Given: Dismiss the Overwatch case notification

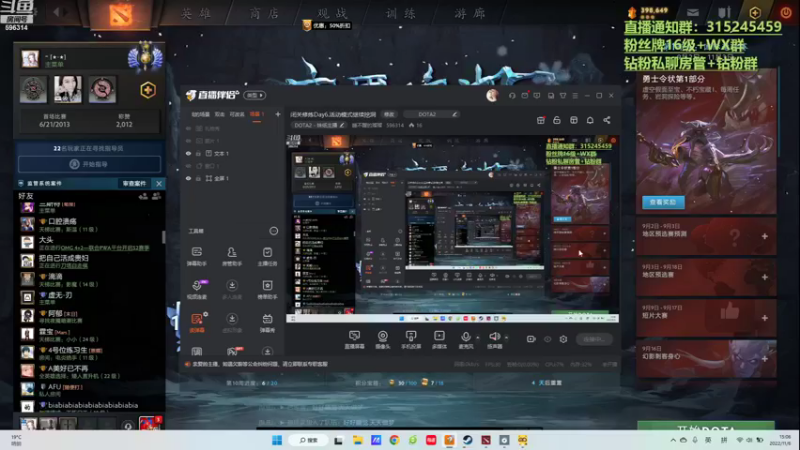Looking at the screenshot, I should tap(159, 183).
